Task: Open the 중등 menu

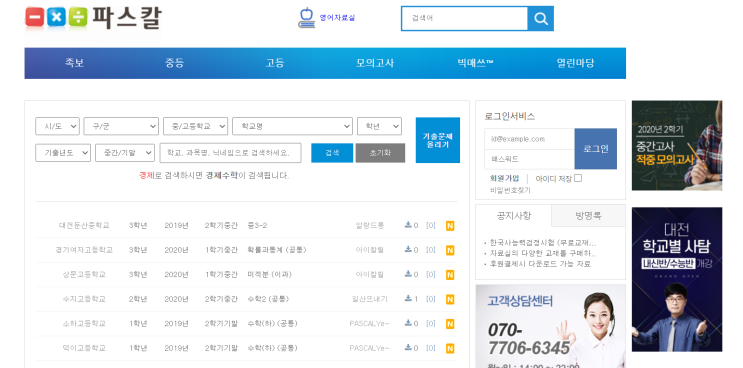Action: pyautogui.click(x=174, y=63)
